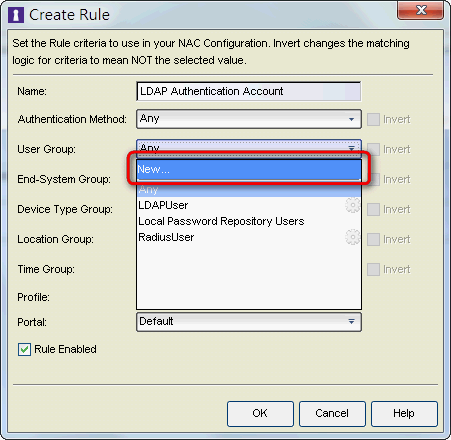Screen dimensions: 451x440
Task: Expand the Portal dropdown showing Default
Action: (x=249, y=322)
